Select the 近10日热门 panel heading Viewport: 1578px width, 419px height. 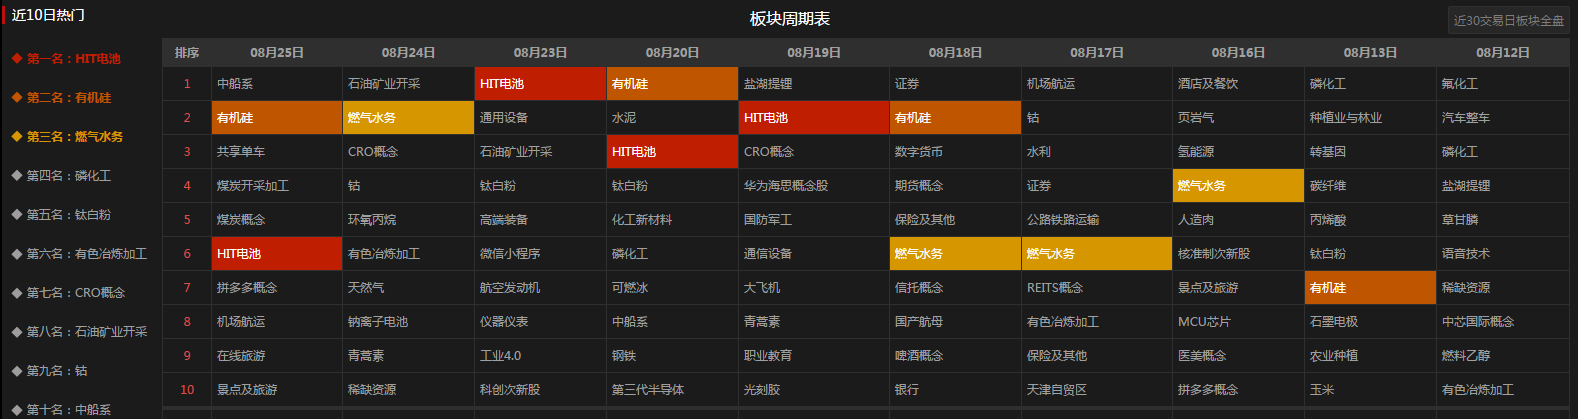(x=48, y=15)
